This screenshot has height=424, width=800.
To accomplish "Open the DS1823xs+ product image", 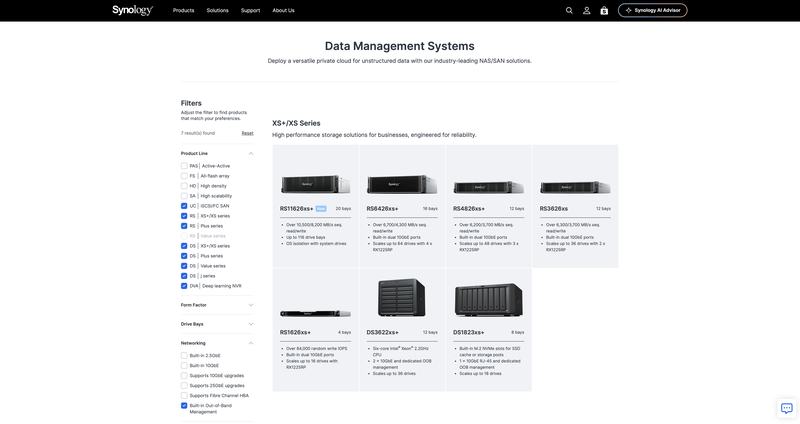I will [488, 300].
